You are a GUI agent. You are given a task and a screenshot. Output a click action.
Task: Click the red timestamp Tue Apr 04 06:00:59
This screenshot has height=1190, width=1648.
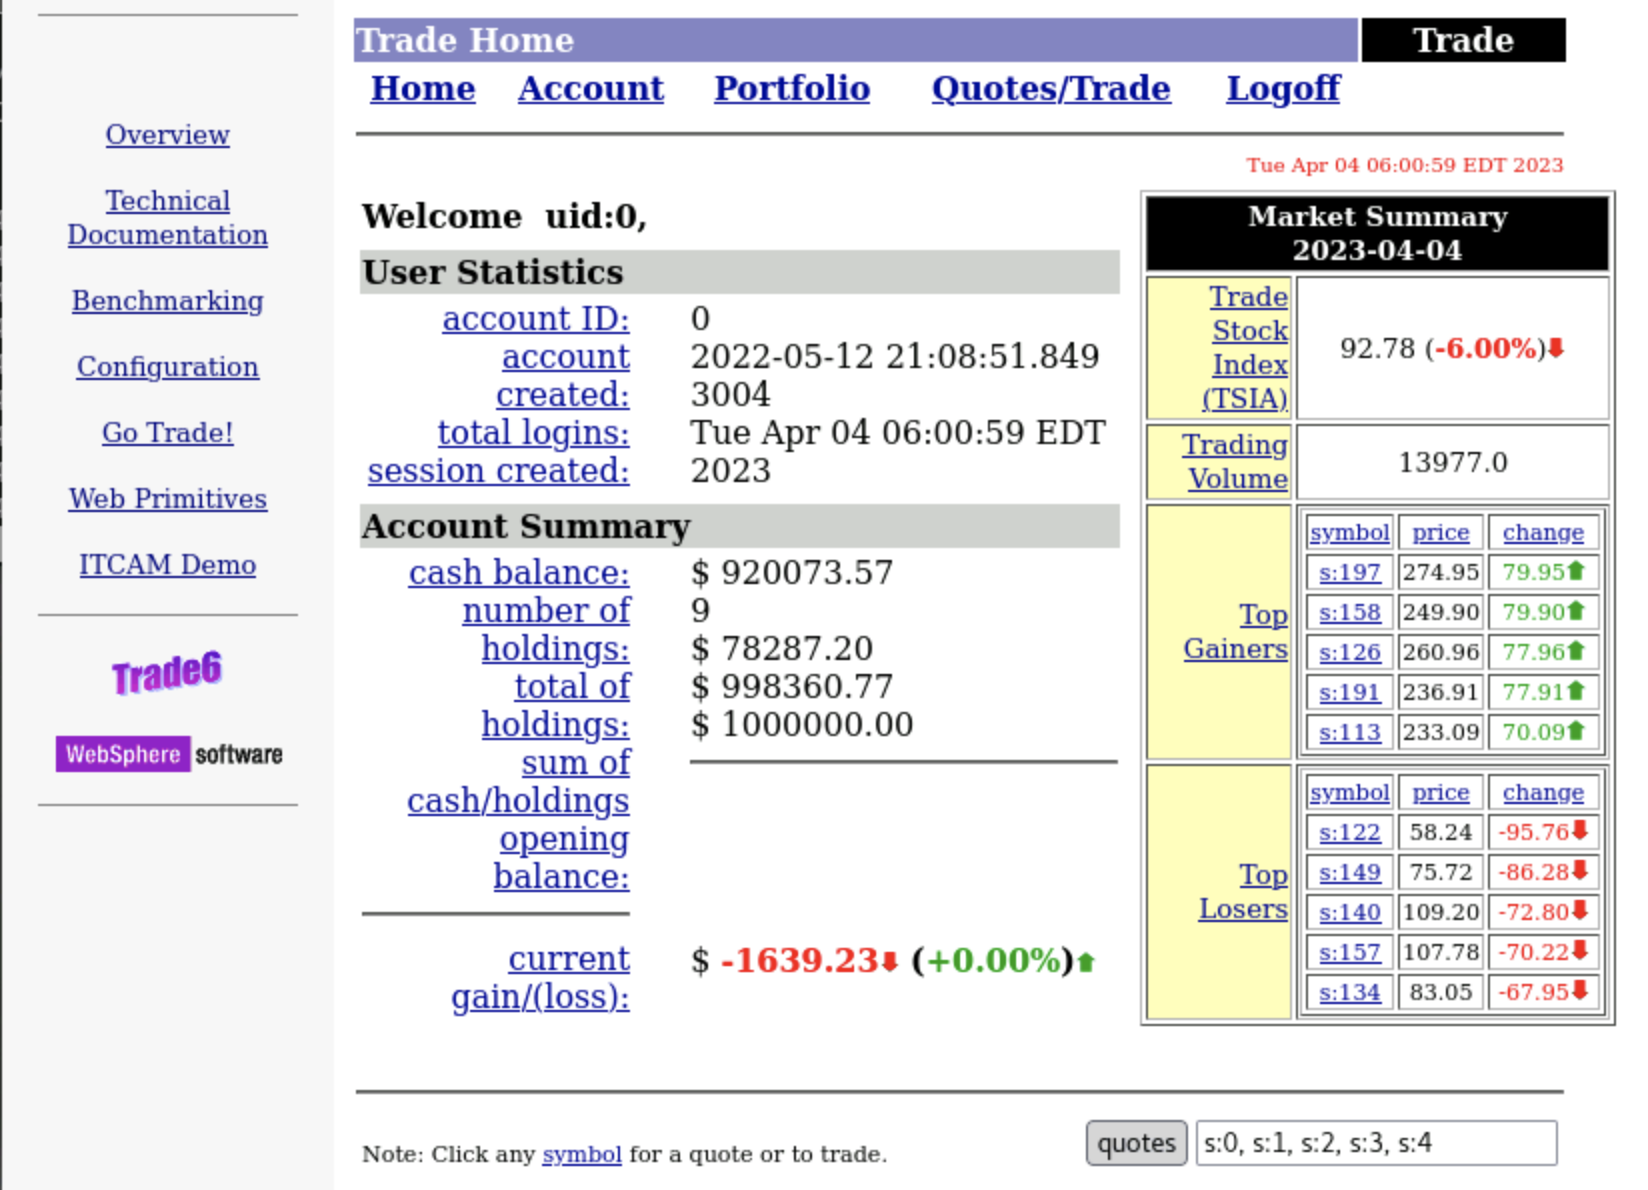pos(1405,165)
